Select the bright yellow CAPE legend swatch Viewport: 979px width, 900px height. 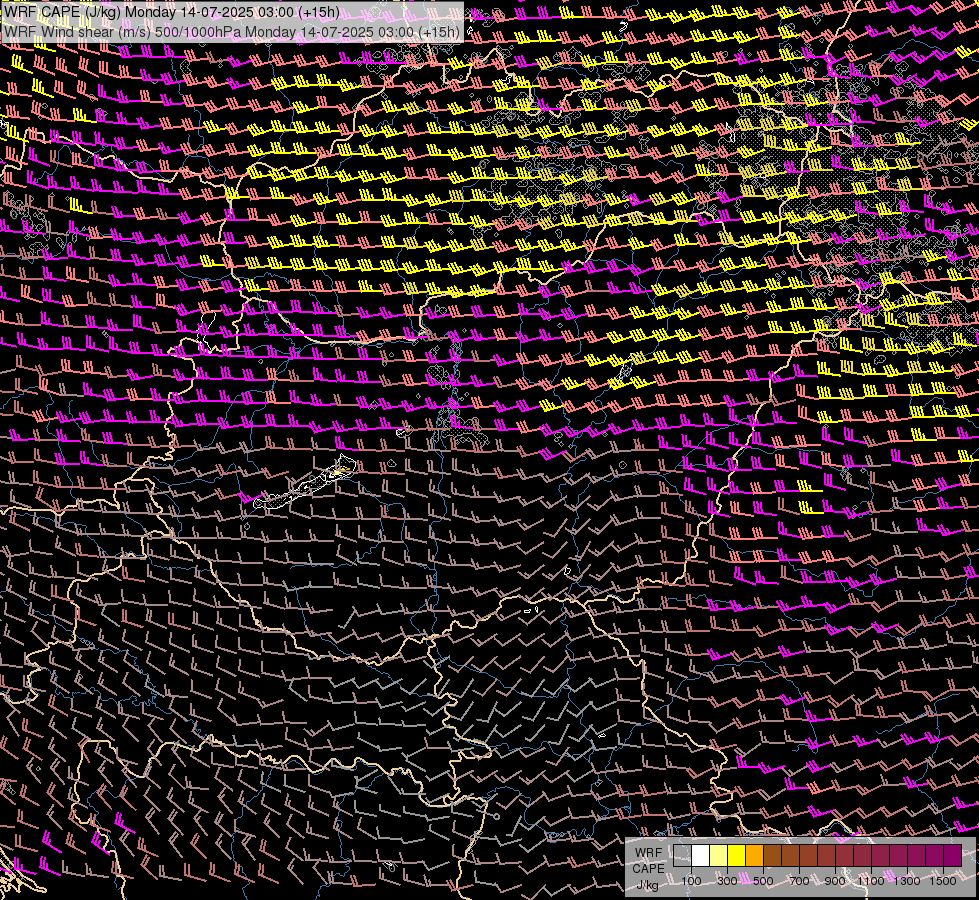click(737, 855)
